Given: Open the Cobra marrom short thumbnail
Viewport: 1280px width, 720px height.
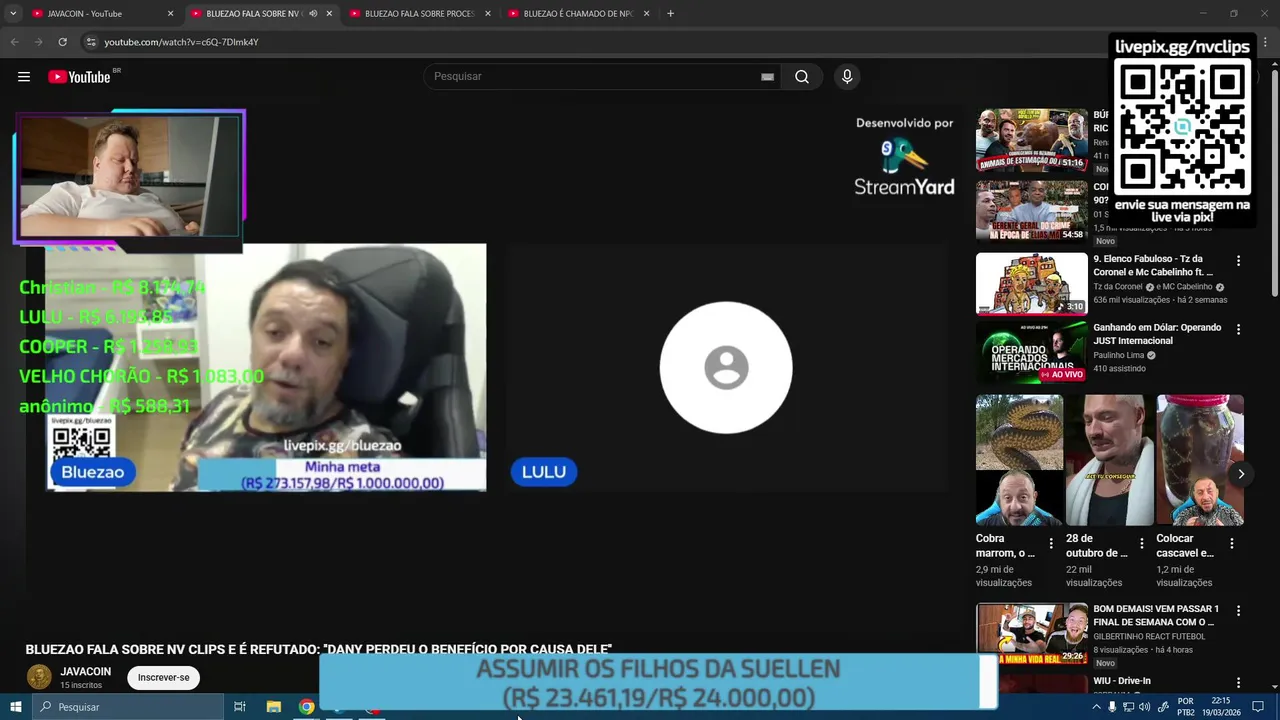Looking at the screenshot, I should click(1019, 460).
